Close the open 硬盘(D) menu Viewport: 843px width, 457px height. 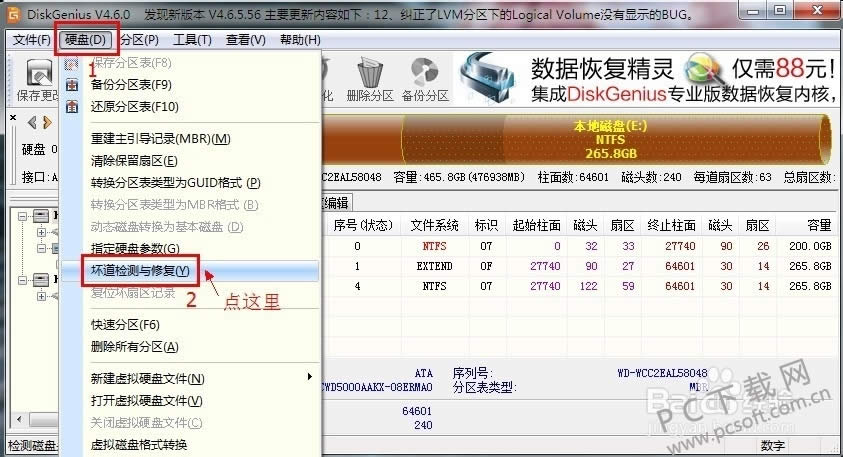85,40
